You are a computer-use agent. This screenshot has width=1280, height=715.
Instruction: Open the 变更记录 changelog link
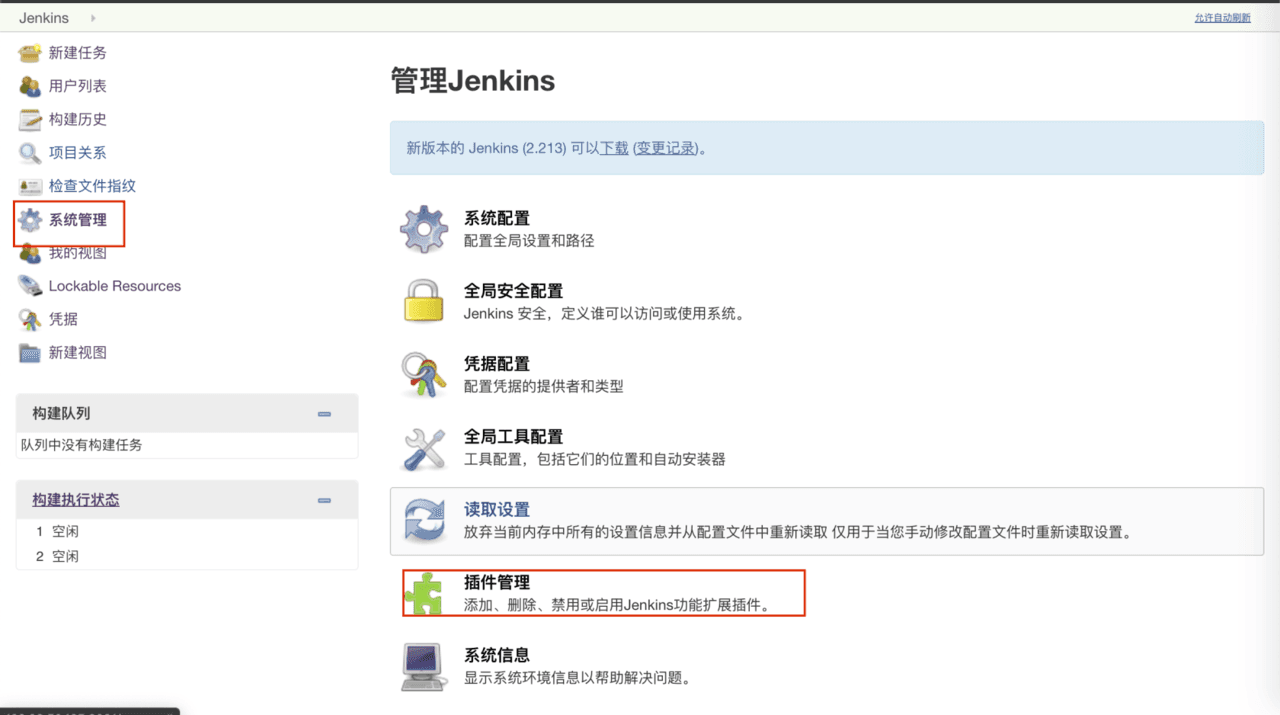click(667, 148)
